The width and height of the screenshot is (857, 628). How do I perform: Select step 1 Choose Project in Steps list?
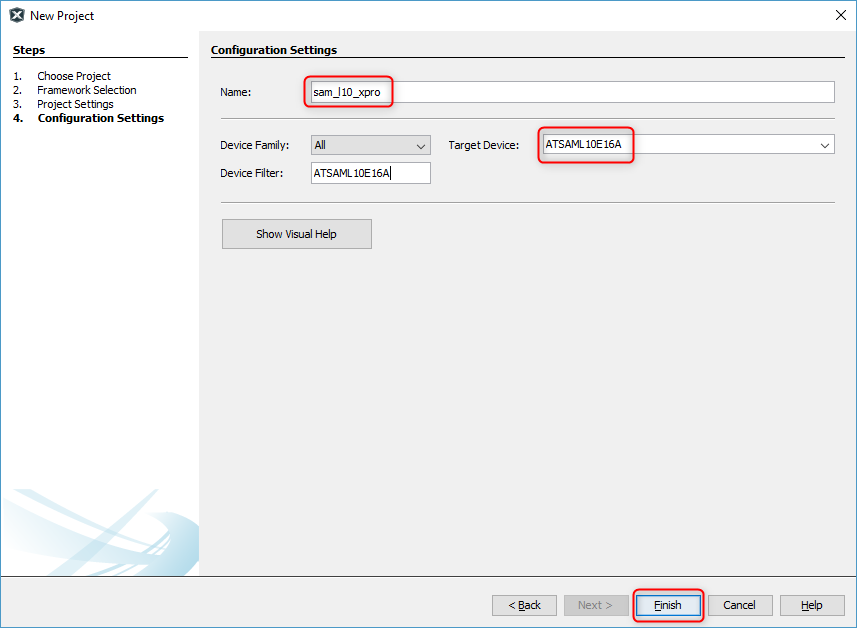pyautogui.click(x=74, y=76)
